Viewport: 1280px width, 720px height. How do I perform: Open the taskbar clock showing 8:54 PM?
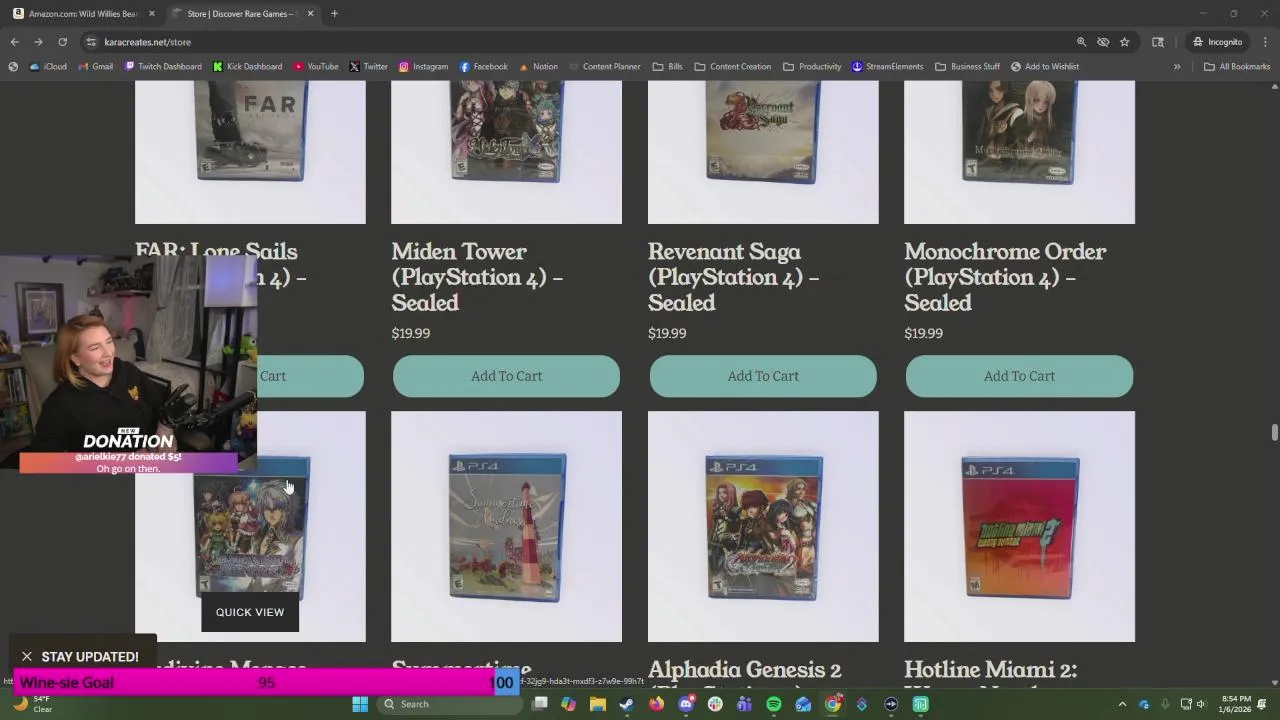point(1236,704)
